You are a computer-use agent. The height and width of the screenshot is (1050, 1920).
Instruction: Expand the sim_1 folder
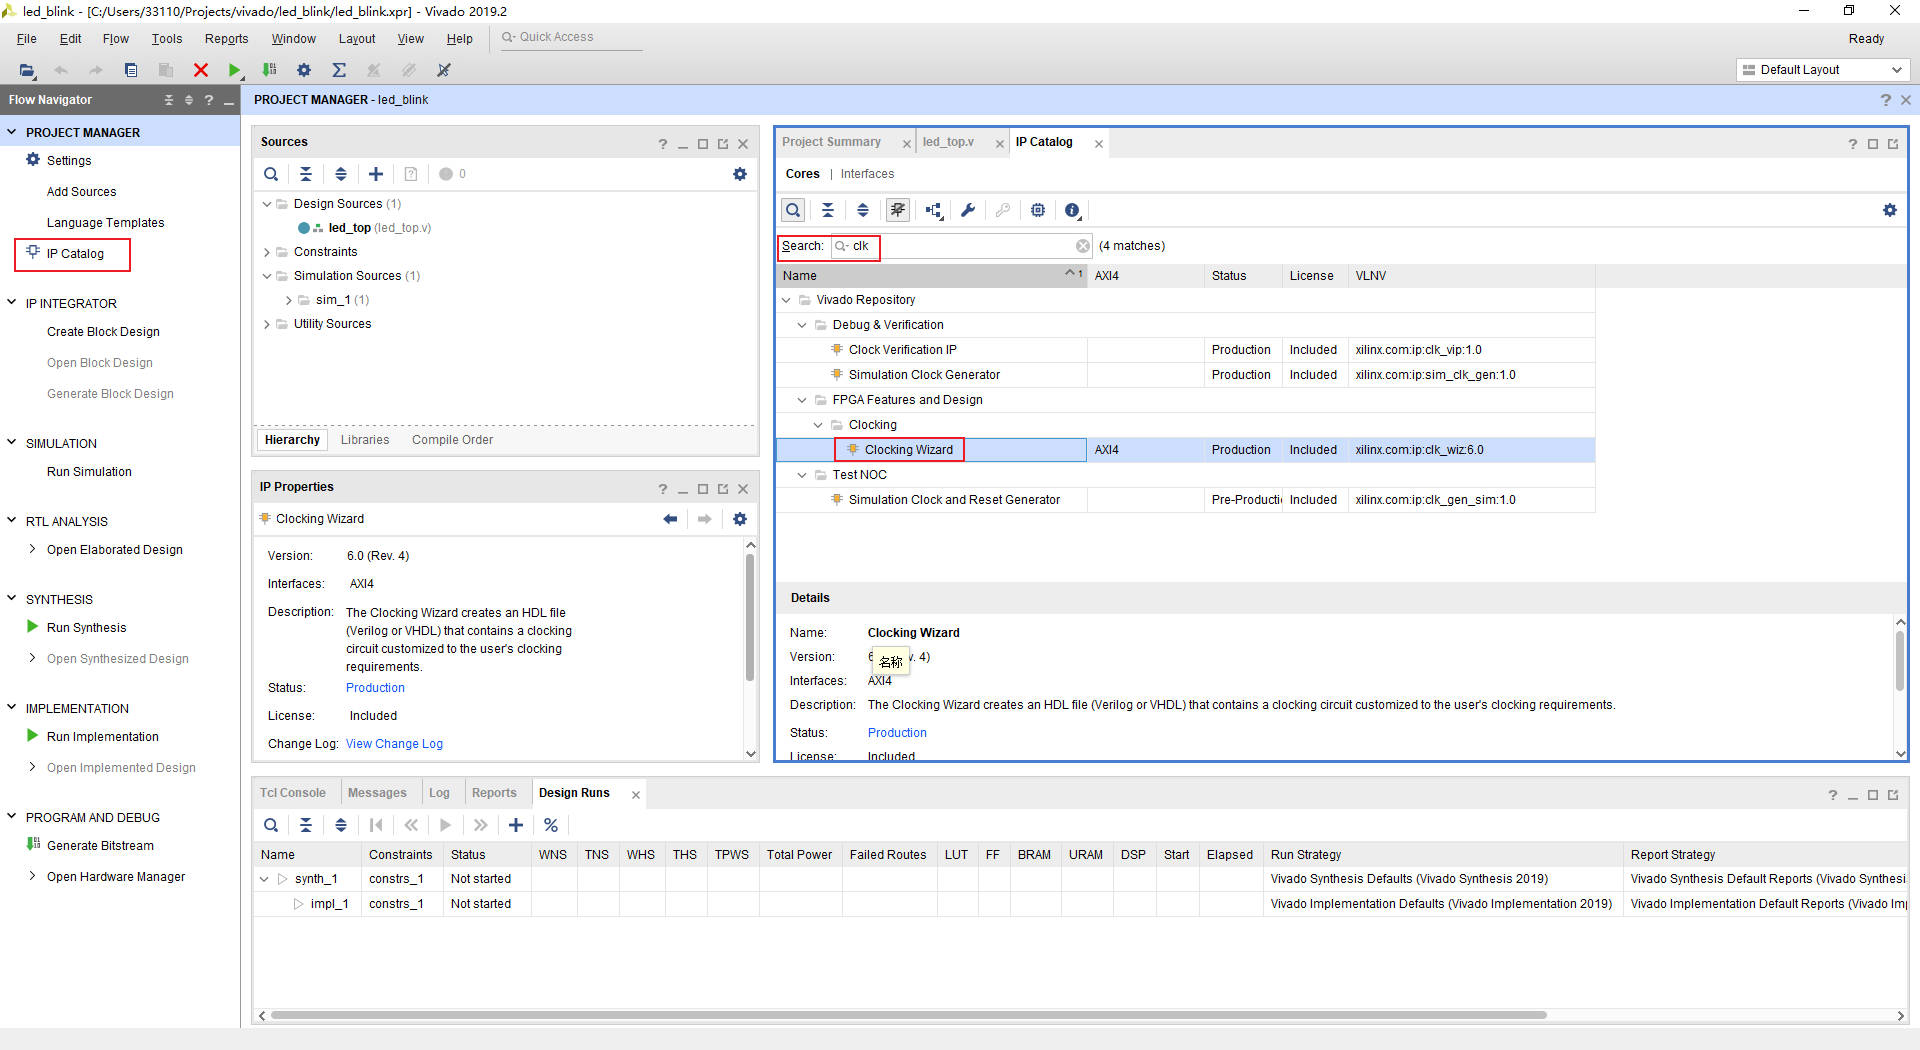point(289,300)
